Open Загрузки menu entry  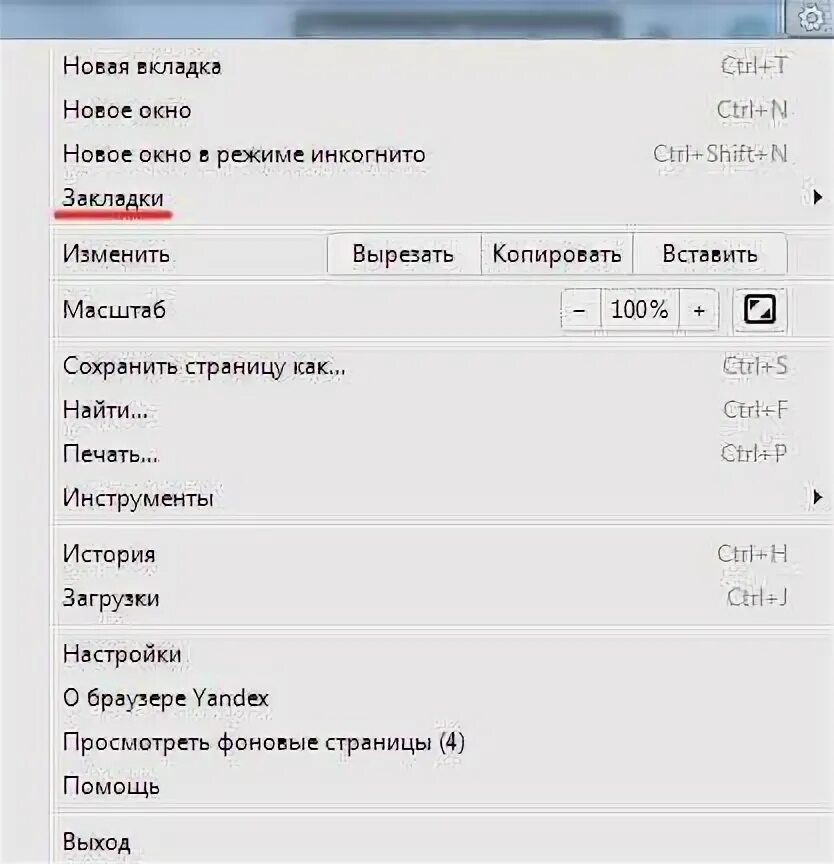[x=442, y=598]
